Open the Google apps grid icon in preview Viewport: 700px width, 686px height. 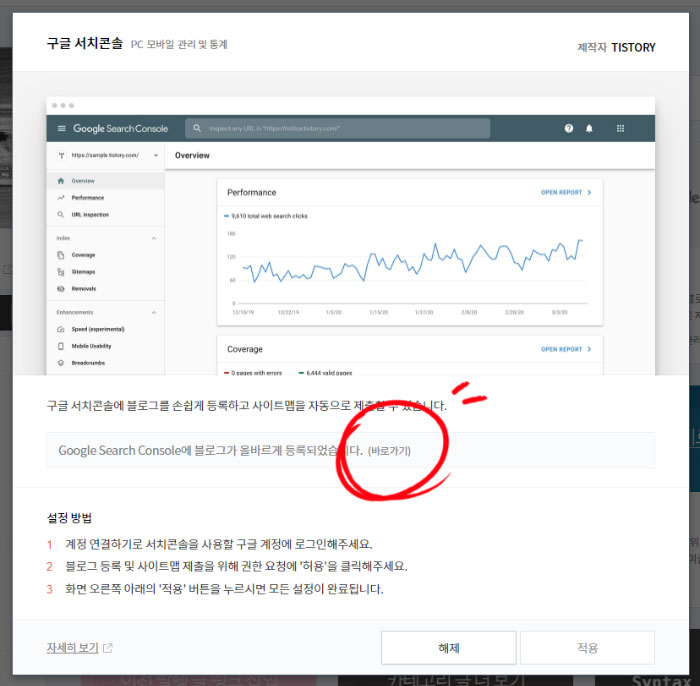[x=620, y=129]
